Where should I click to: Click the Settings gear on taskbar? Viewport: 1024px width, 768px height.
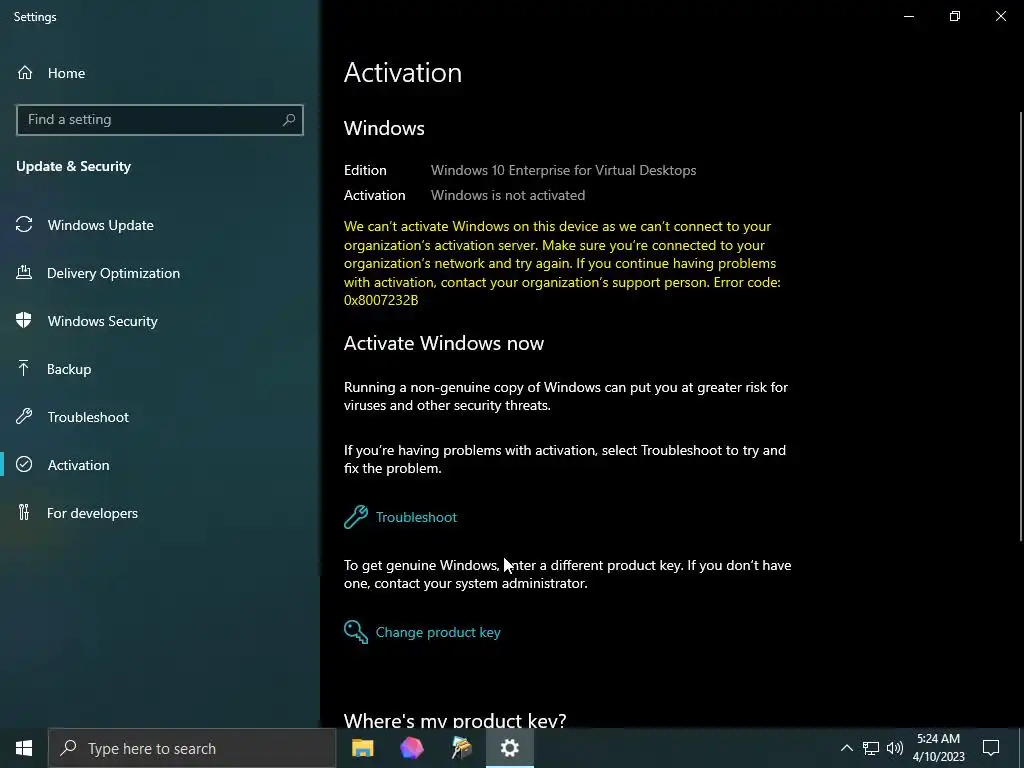(509, 748)
